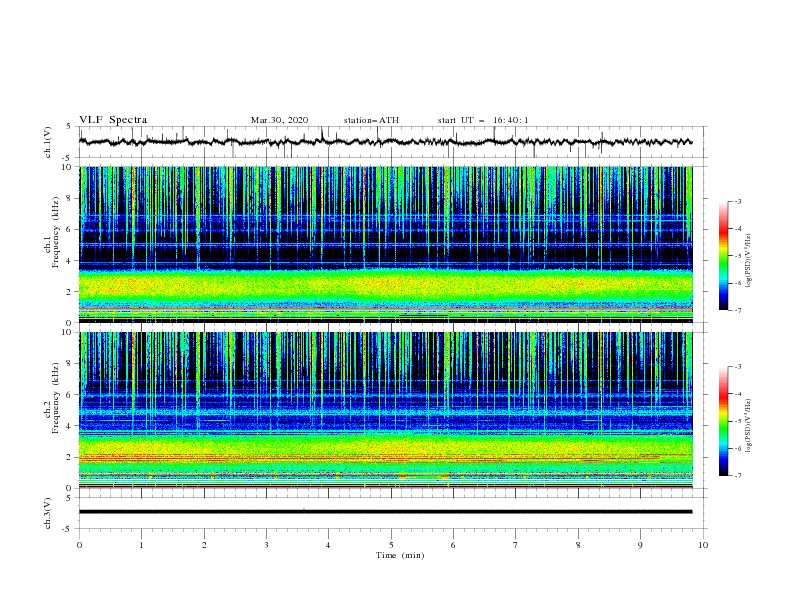
Task: Click the ch.1 Frequency (kHz) axis label
Action: click(52, 233)
